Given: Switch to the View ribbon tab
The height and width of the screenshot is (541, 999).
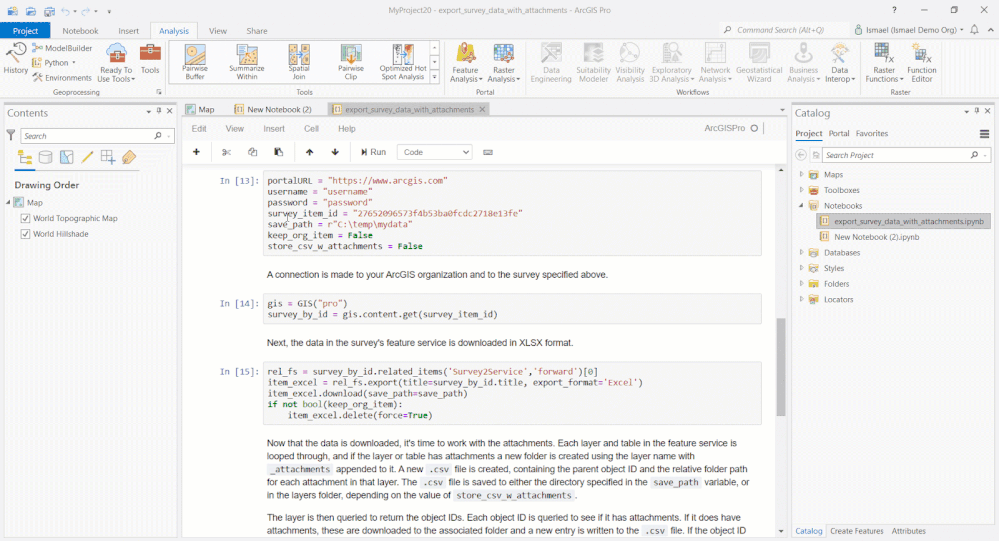Looking at the screenshot, I should [x=218, y=31].
